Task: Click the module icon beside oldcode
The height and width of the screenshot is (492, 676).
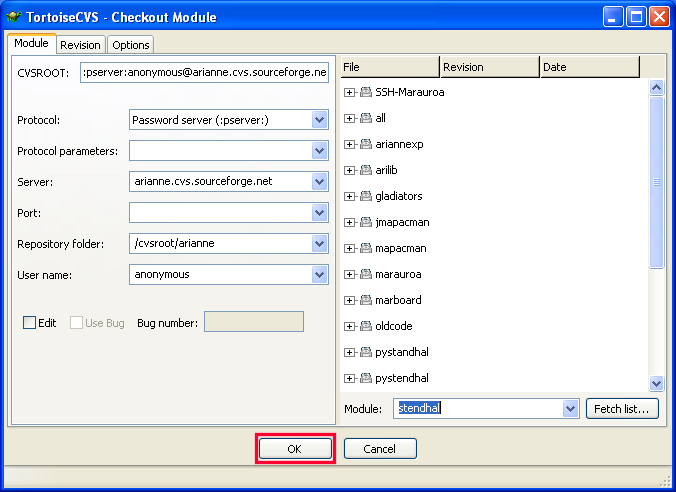Action: tap(366, 326)
